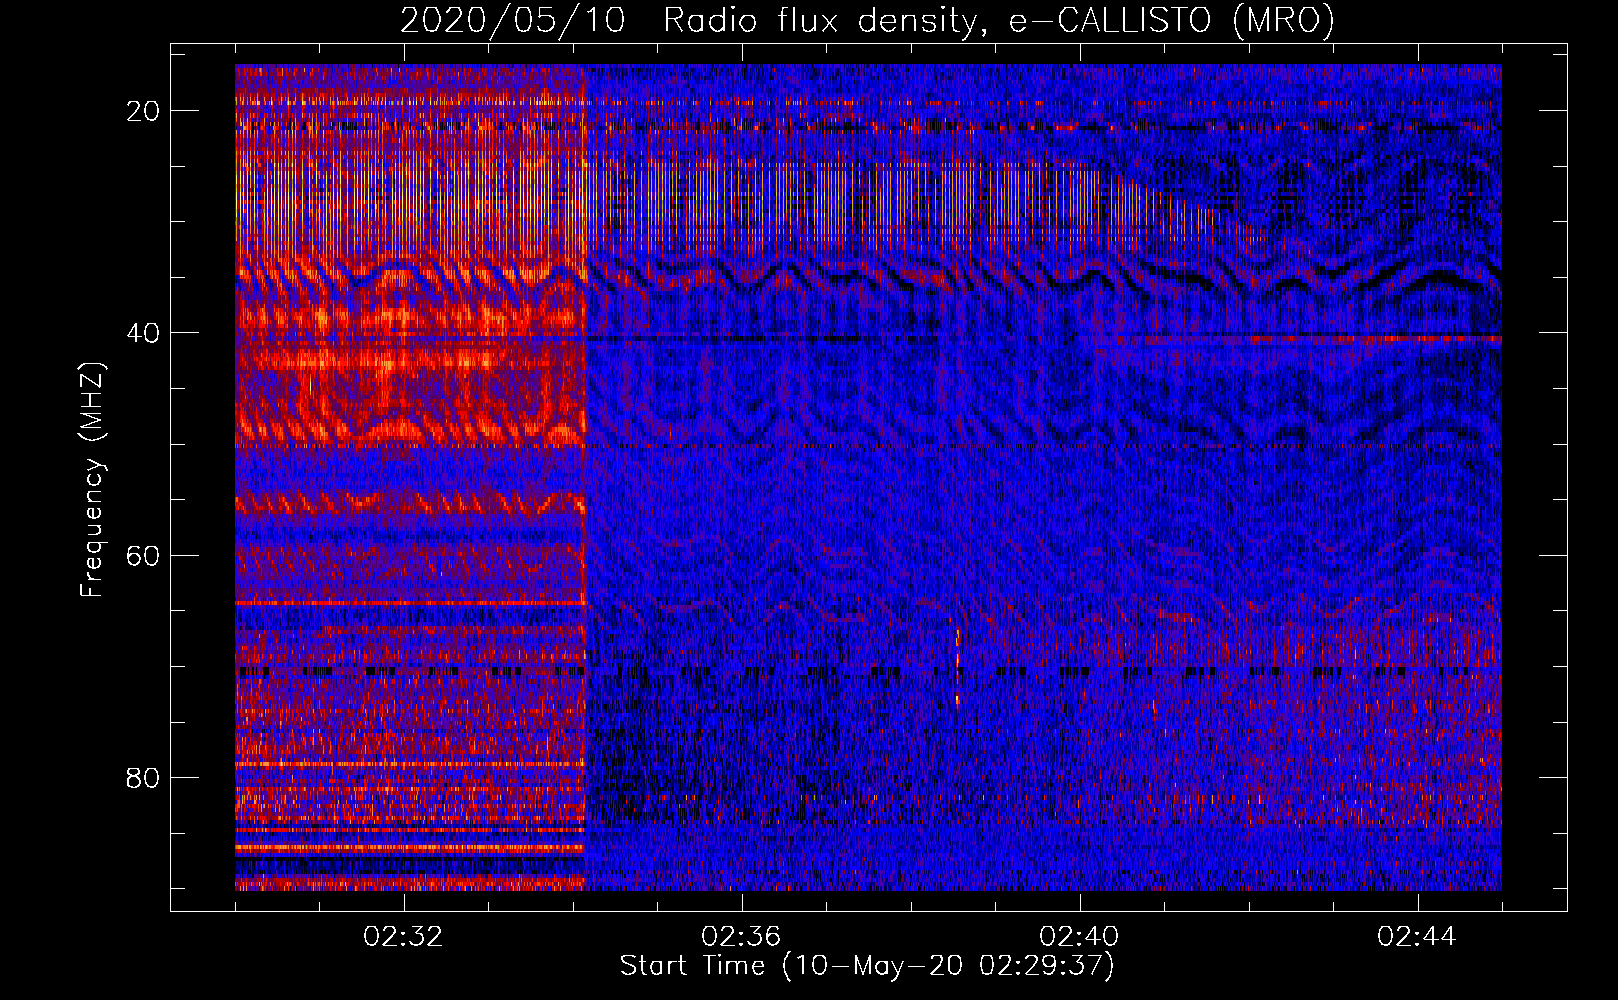
Task: Click the 20 frequency tick label
Action: pos(144,111)
